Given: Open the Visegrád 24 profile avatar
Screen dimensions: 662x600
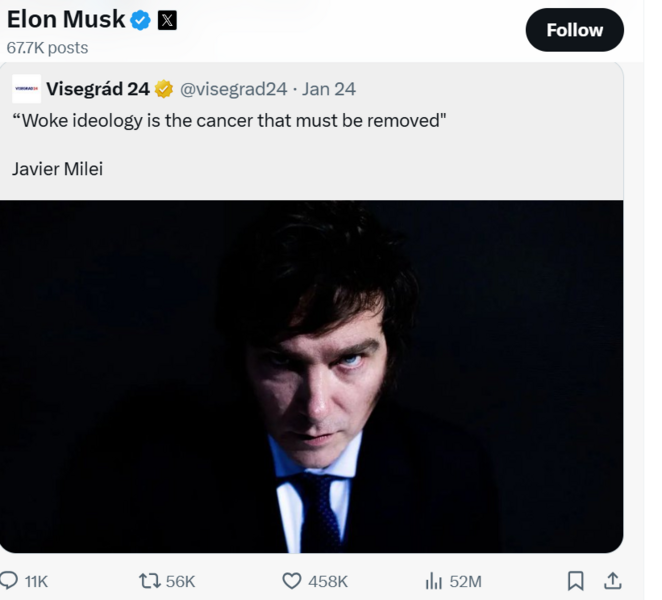Looking at the screenshot, I should [27, 89].
